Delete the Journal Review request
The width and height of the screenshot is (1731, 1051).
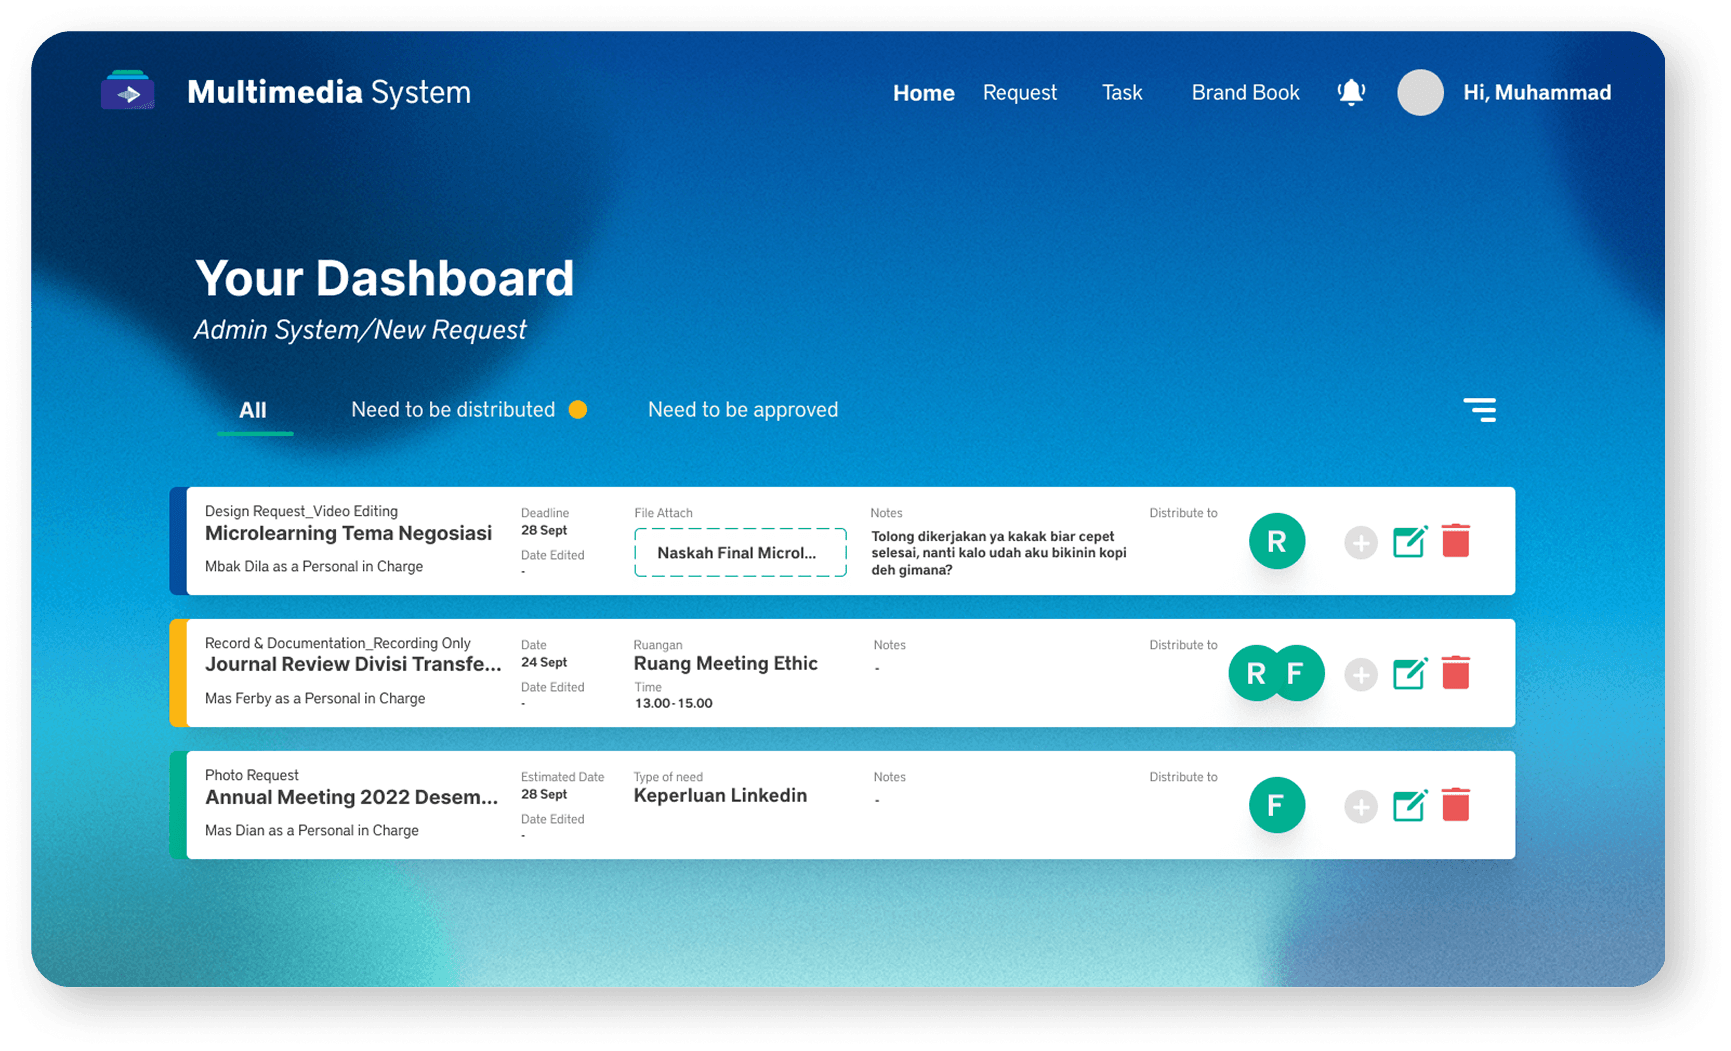point(1456,673)
